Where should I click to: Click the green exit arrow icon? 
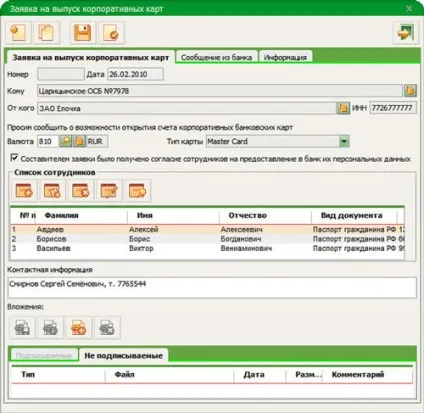tap(405, 33)
